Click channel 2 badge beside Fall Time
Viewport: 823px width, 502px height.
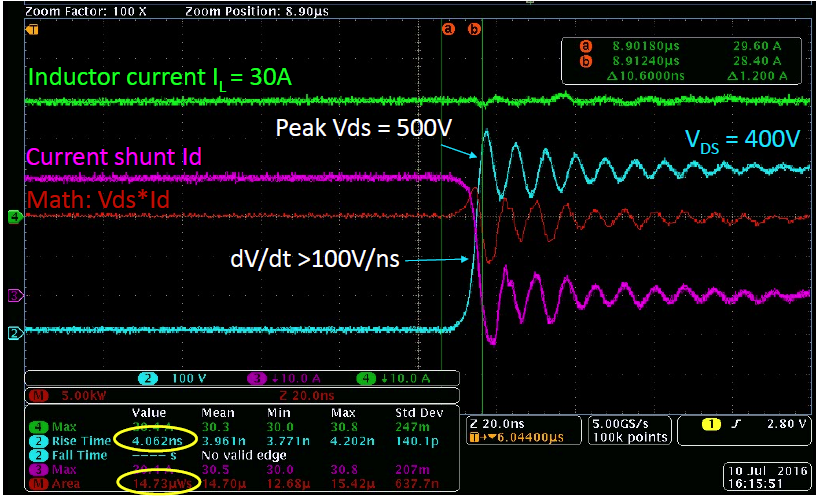coord(38,455)
